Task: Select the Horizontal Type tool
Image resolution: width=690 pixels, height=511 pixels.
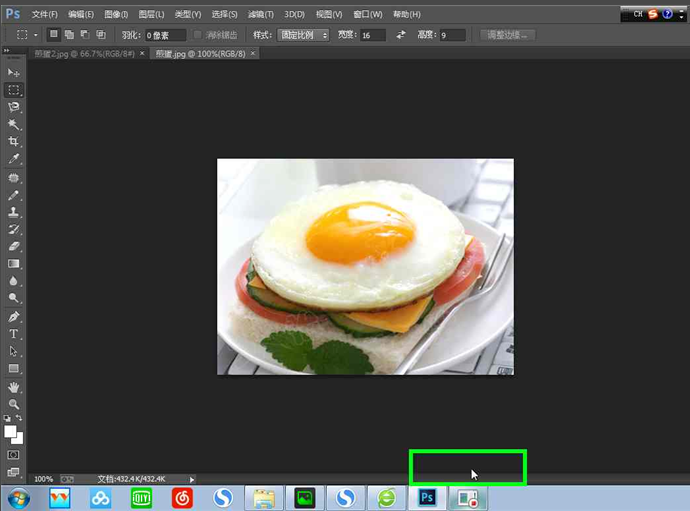Action: [14, 334]
